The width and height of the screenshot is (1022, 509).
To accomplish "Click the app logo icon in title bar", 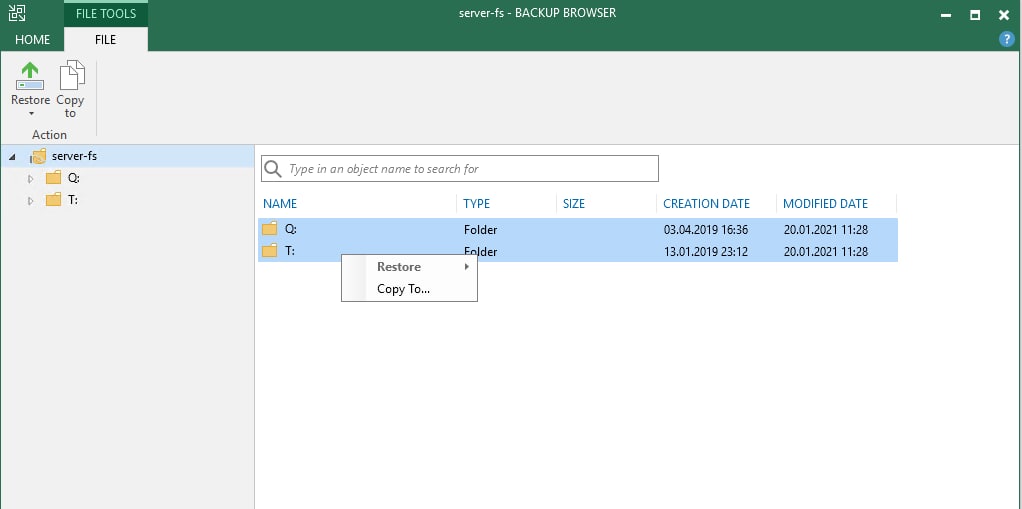I will coord(16,14).
